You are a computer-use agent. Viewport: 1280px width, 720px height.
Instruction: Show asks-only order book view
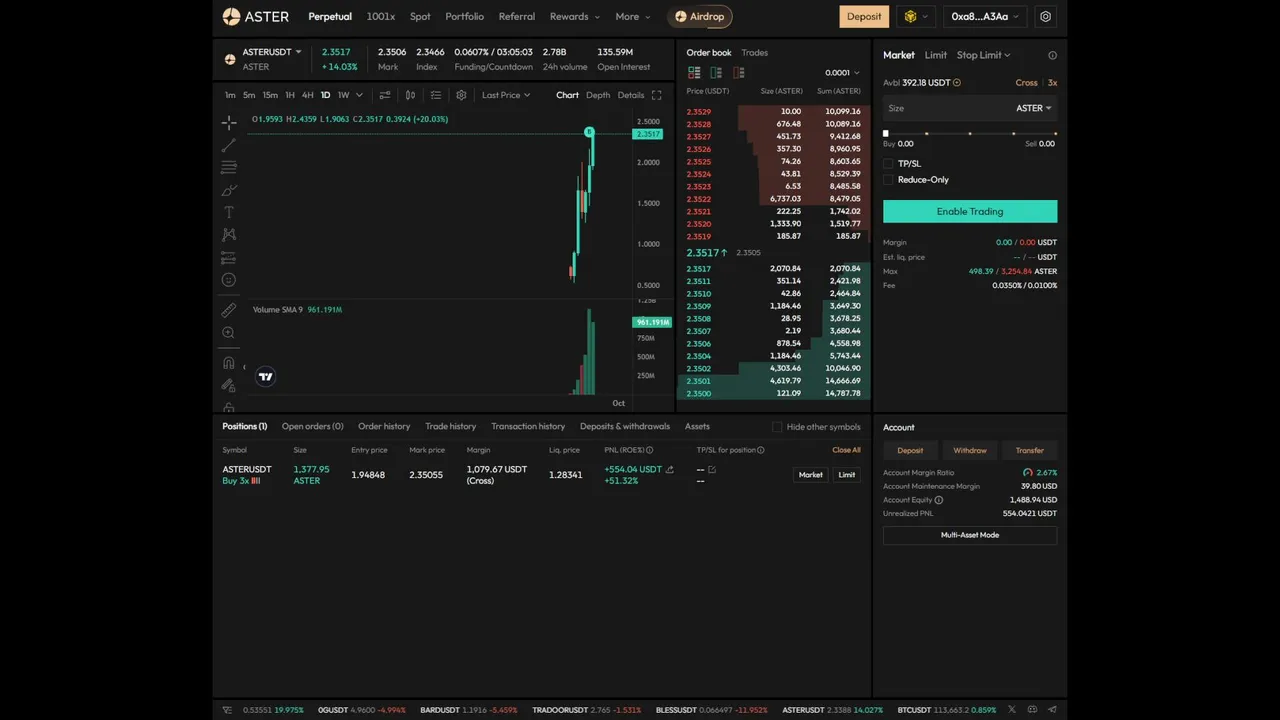pos(739,73)
